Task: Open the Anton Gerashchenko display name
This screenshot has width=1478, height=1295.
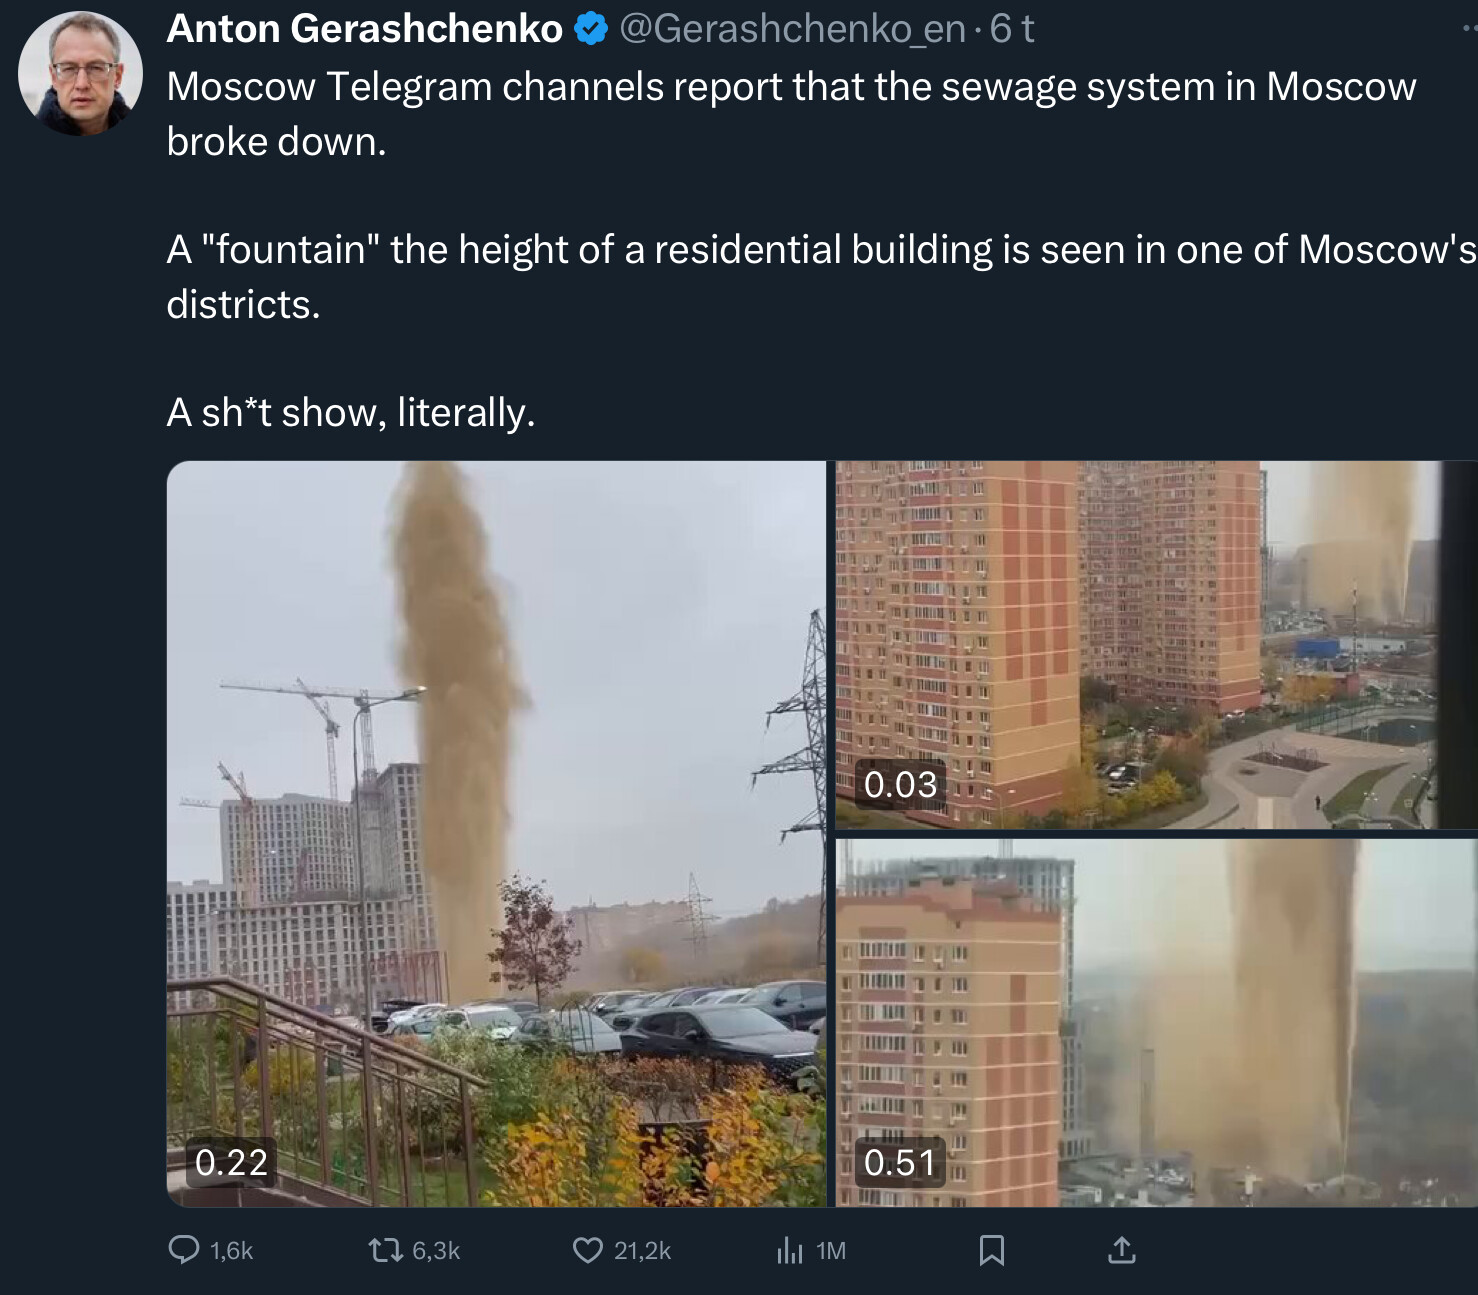Action: (x=364, y=29)
